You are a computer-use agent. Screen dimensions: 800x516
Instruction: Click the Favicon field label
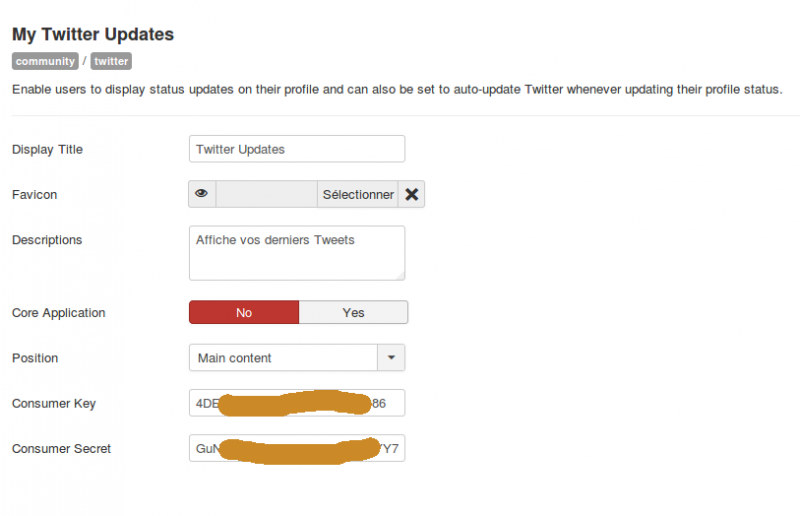pyautogui.click(x=35, y=194)
